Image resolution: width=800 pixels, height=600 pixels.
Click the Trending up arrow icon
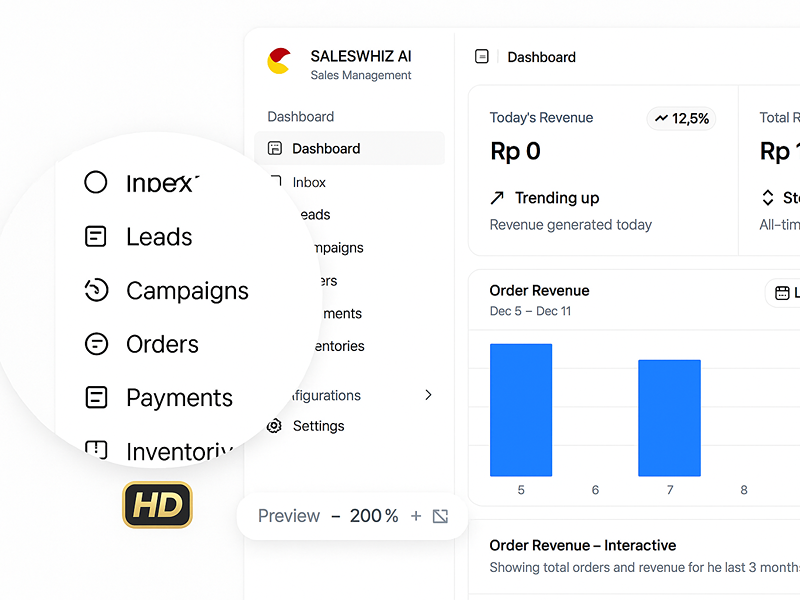[497, 197]
